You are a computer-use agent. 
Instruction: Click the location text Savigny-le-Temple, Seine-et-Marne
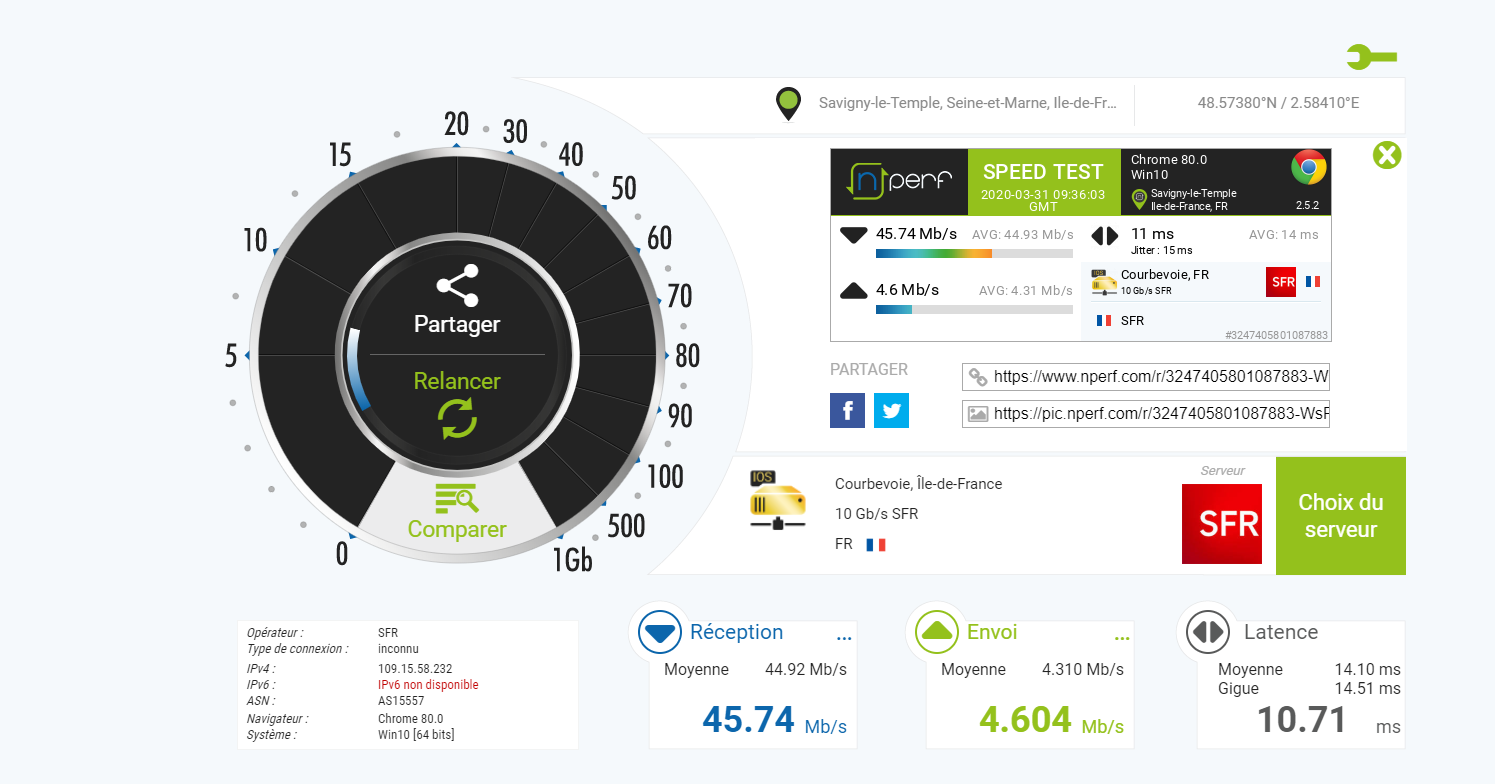(967, 103)
